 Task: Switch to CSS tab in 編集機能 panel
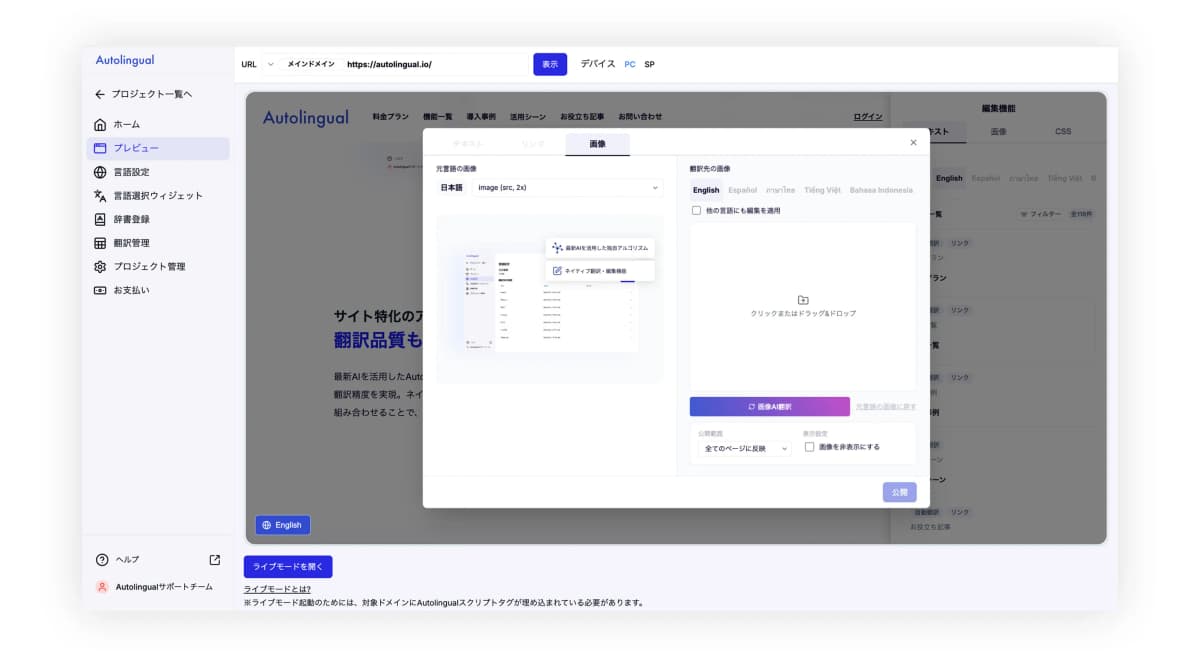(1063, 132)
